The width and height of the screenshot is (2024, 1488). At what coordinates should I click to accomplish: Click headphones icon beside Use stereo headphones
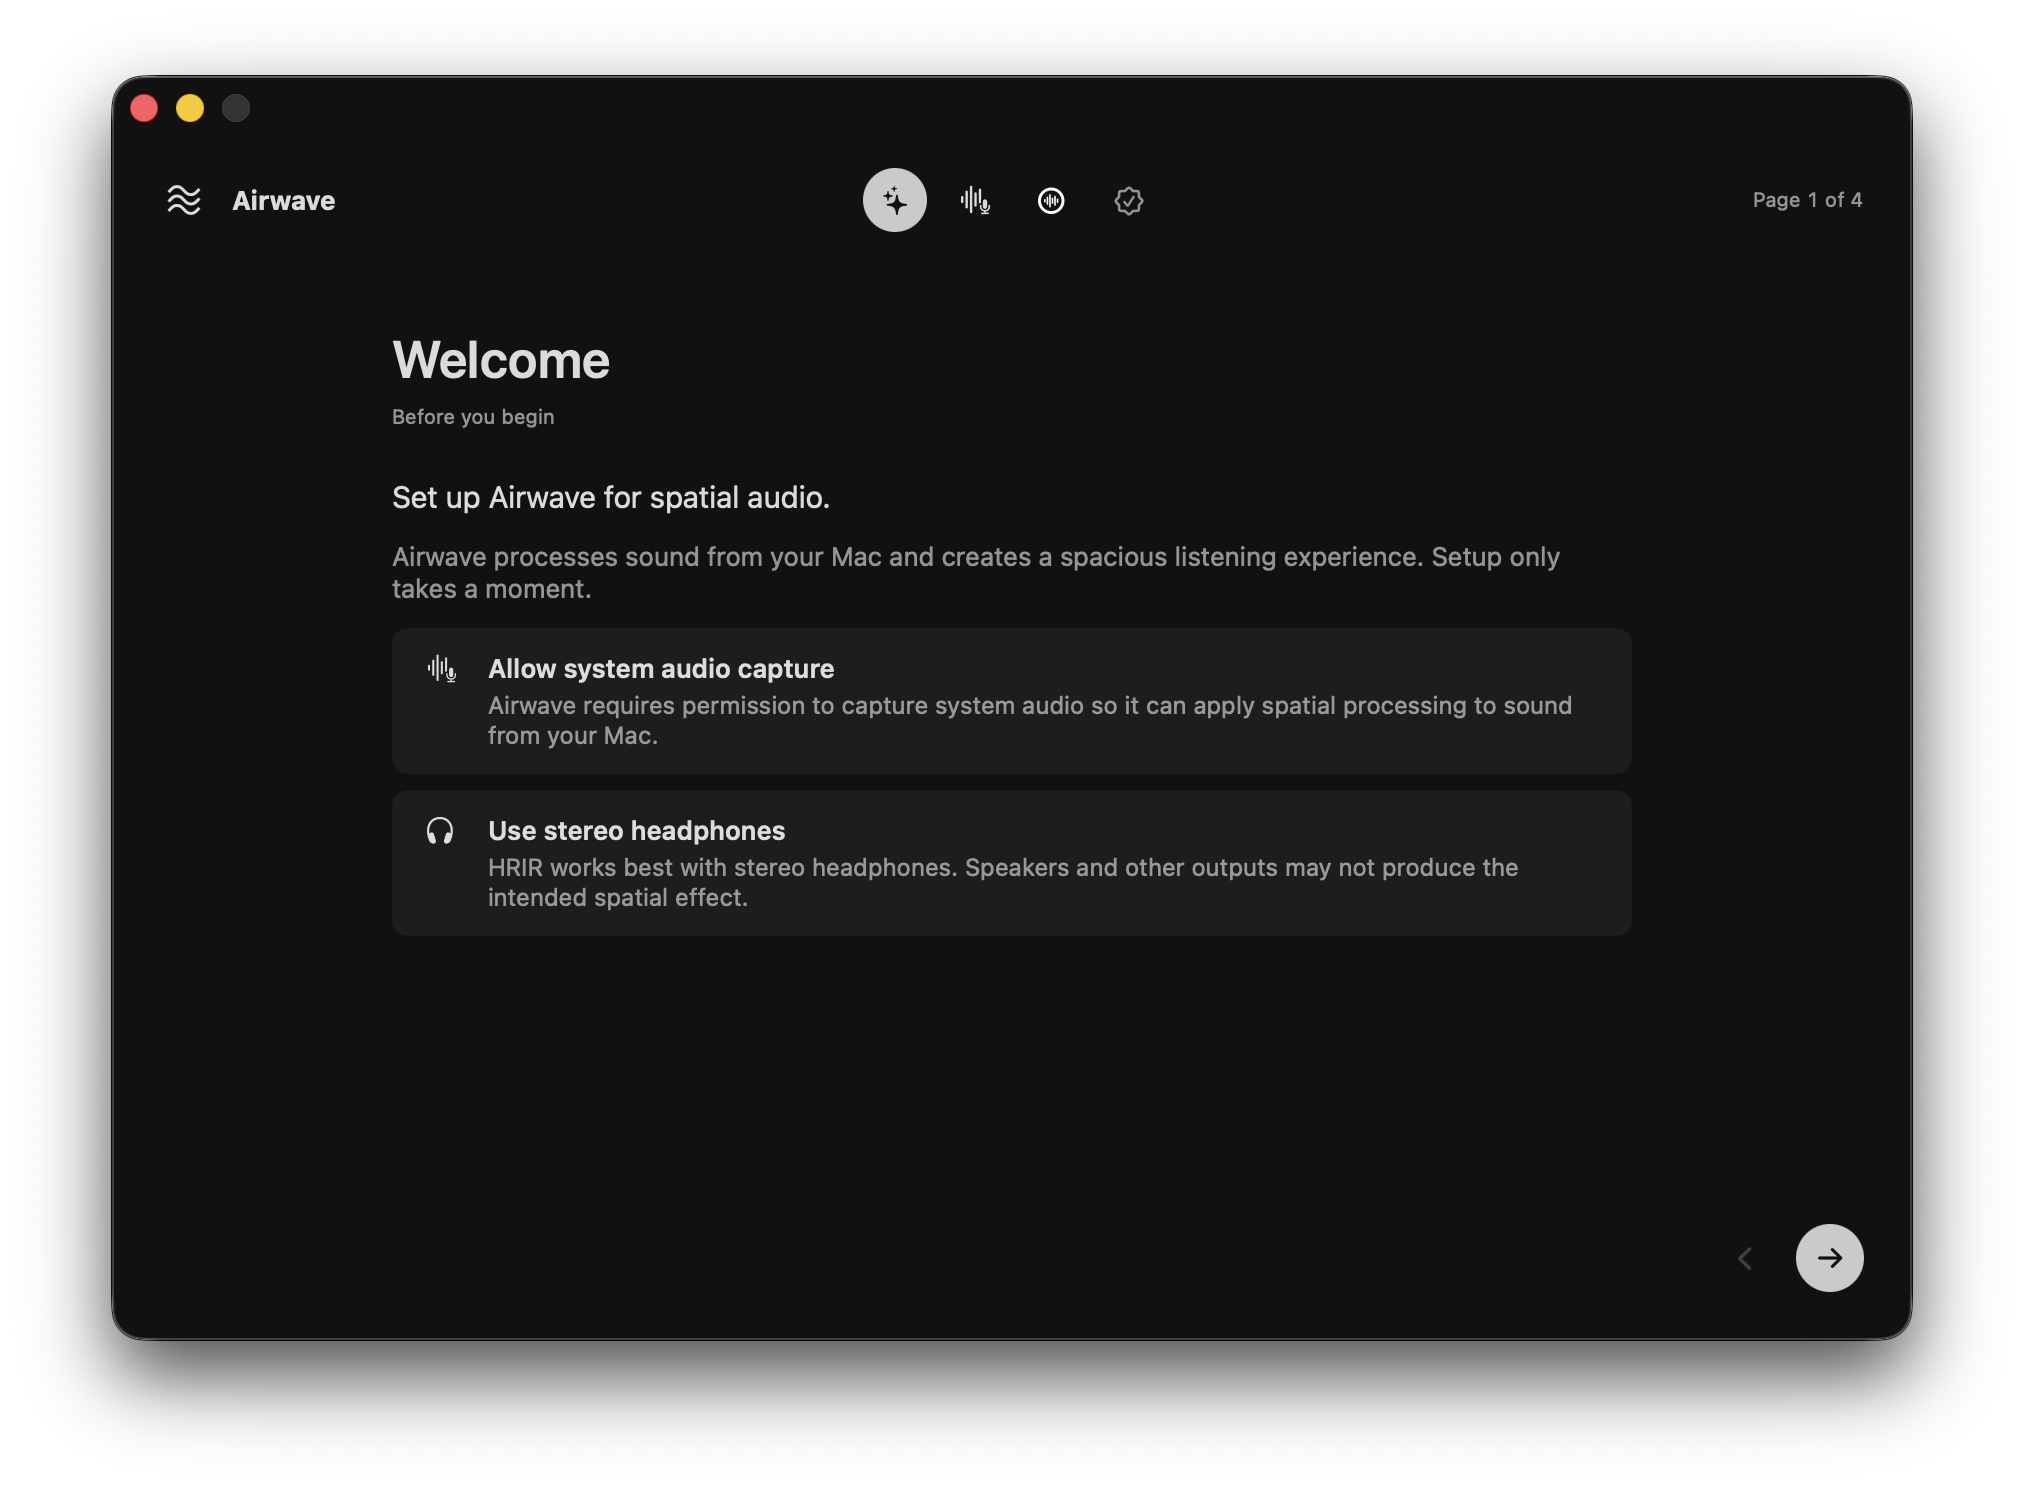(x=440, y=831)
